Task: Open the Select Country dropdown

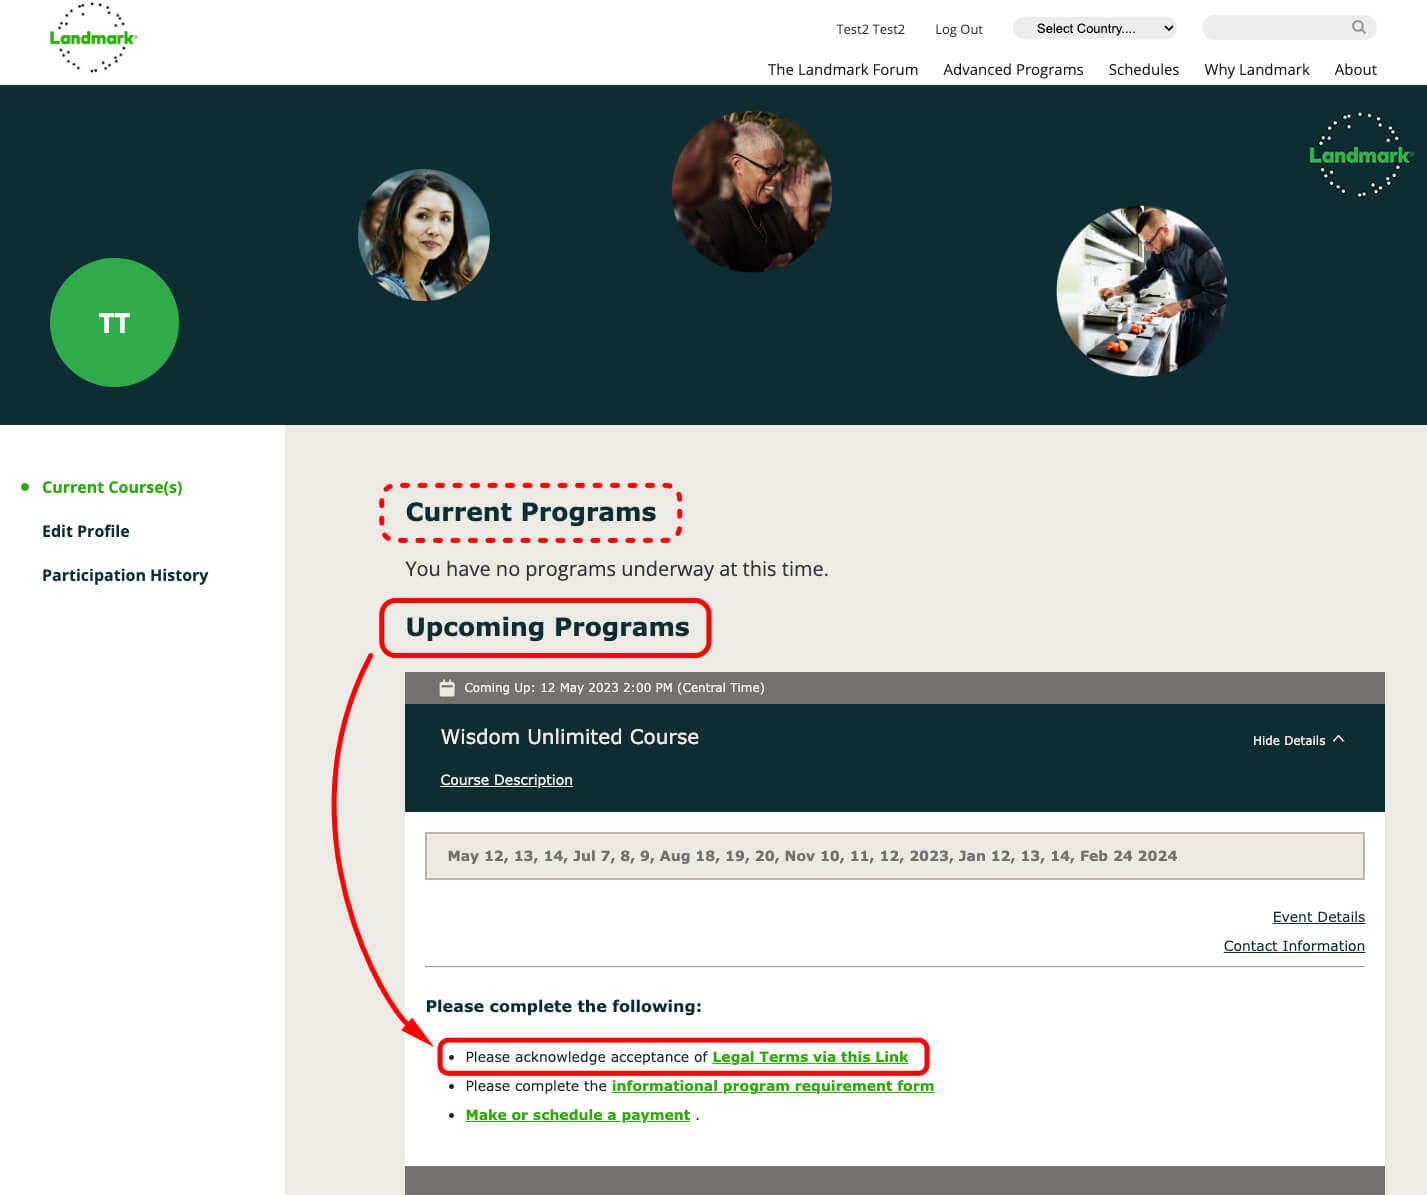Action: point(1095,28)
